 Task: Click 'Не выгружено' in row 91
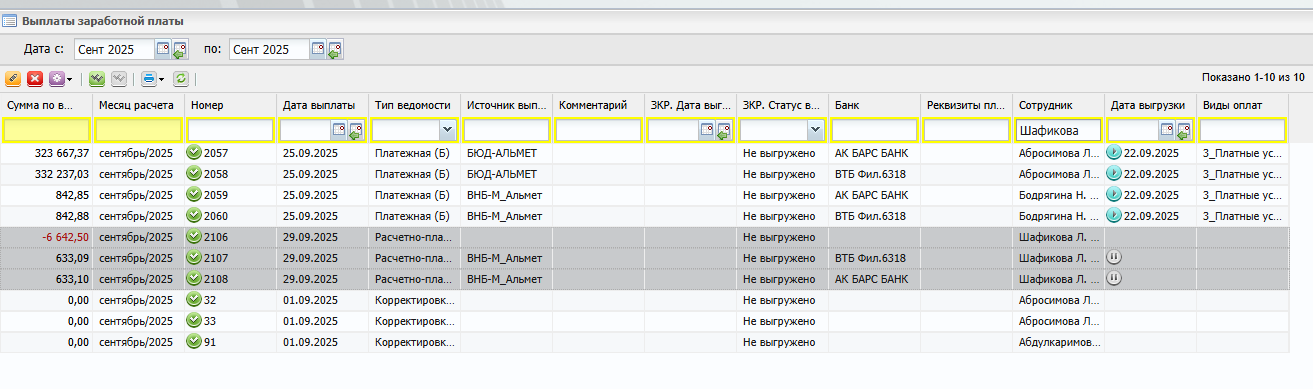click(779, 342)
